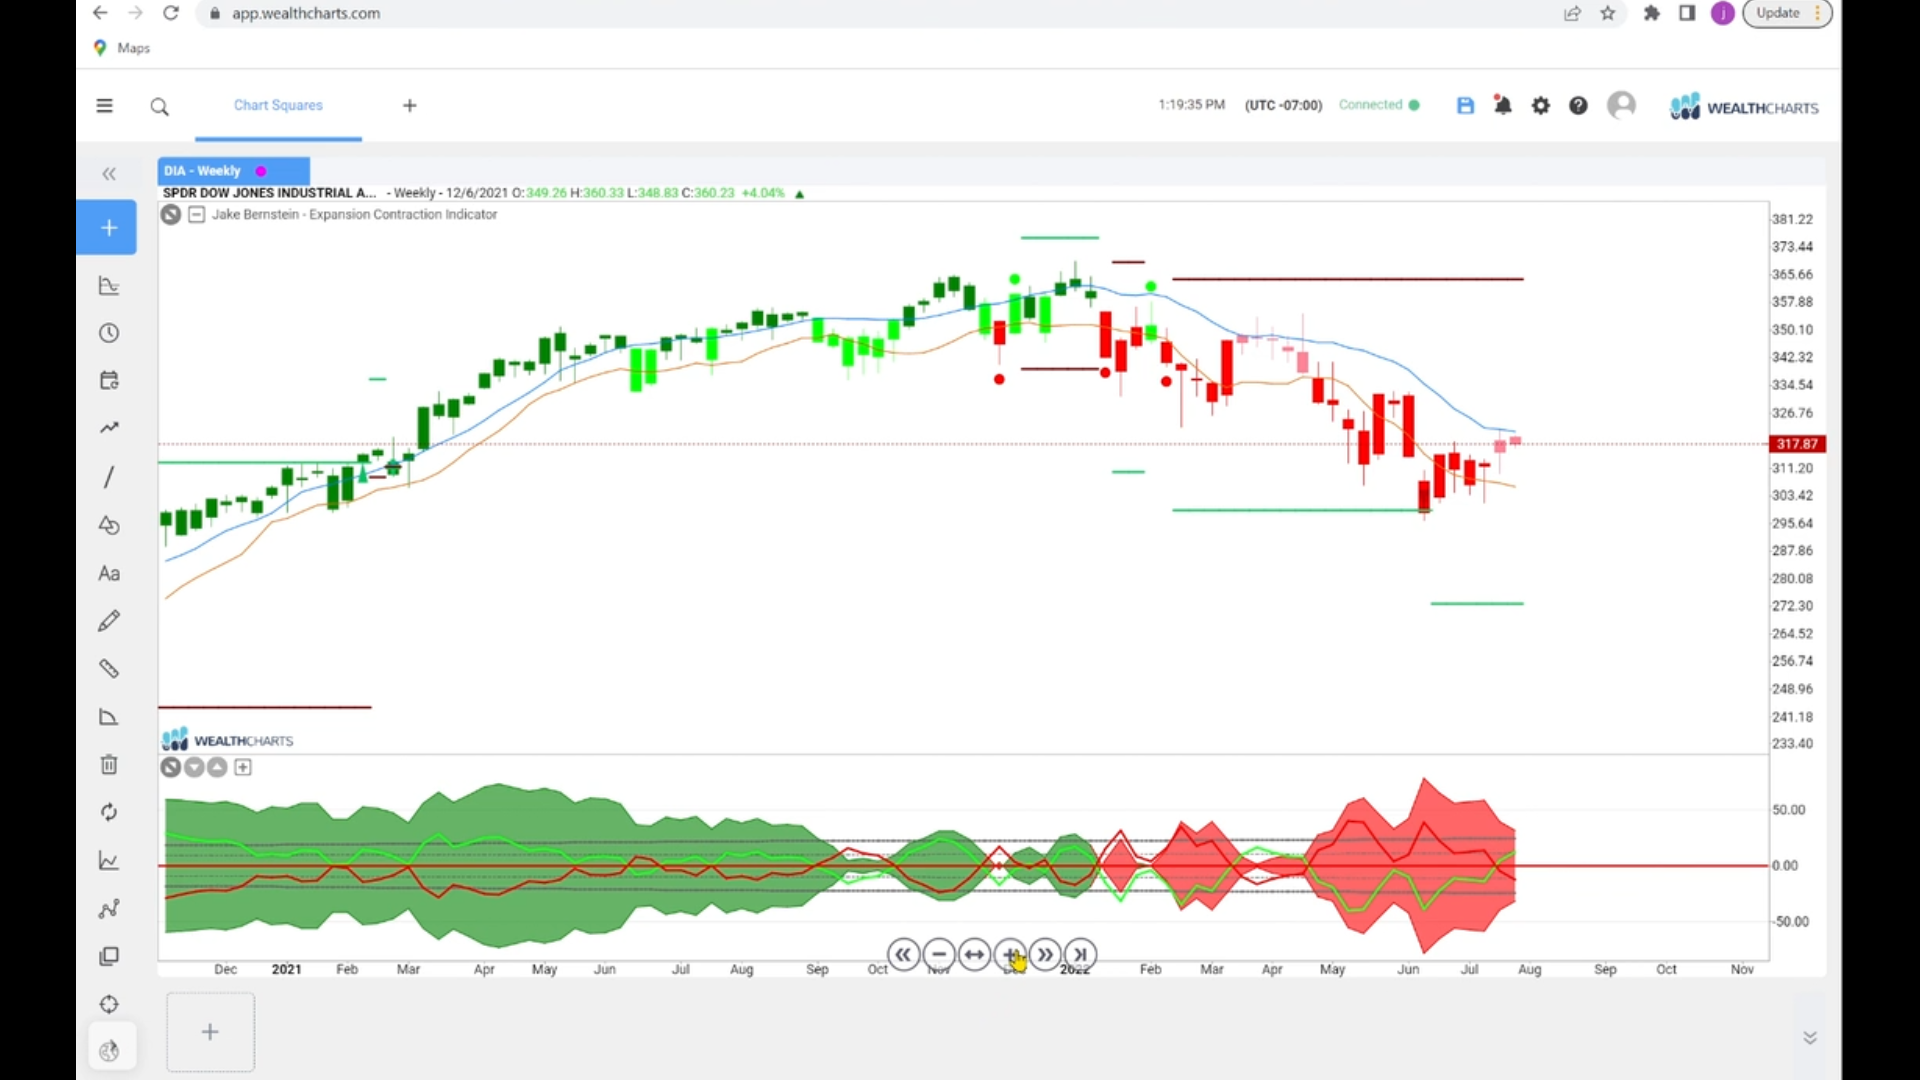Zoom in the chart with plus button
Screen dimensions: 1920x1080
[x=1010, y=955]
